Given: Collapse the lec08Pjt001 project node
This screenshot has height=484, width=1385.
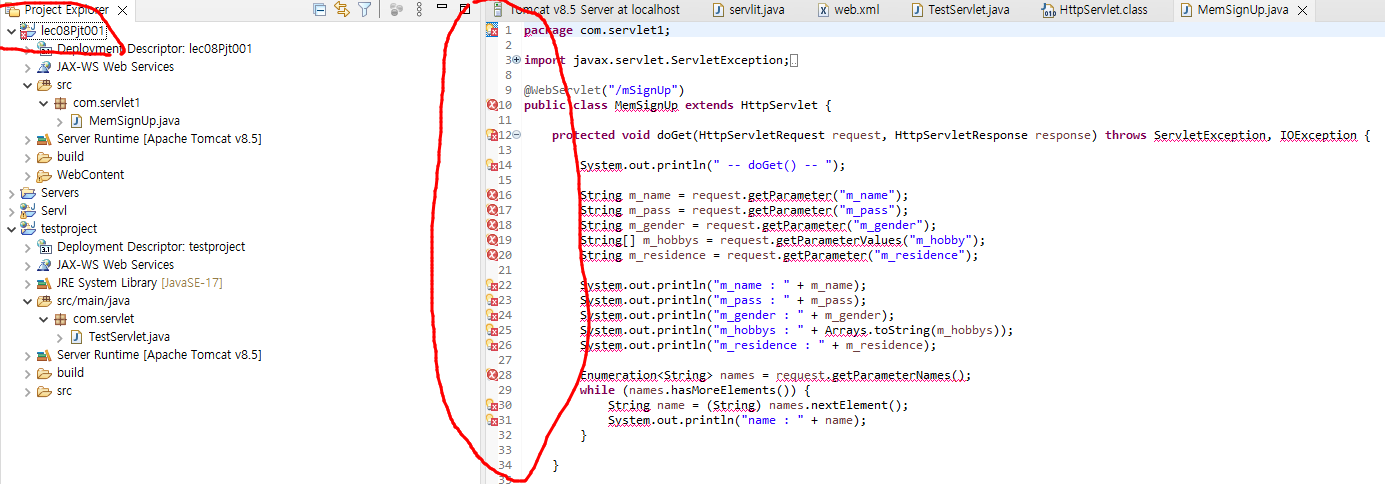Looking at the screenshot, I should [x=11, y=30].
